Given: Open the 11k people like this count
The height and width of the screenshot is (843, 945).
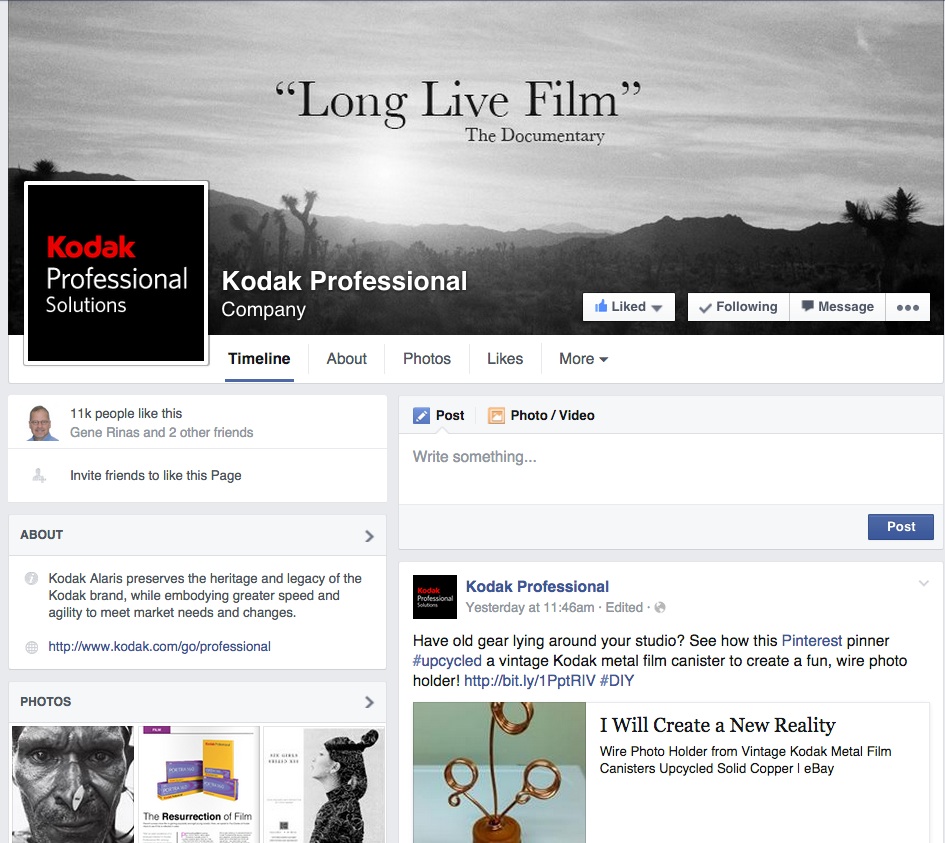Looking at the screenshot, I should tap(126, 413).
